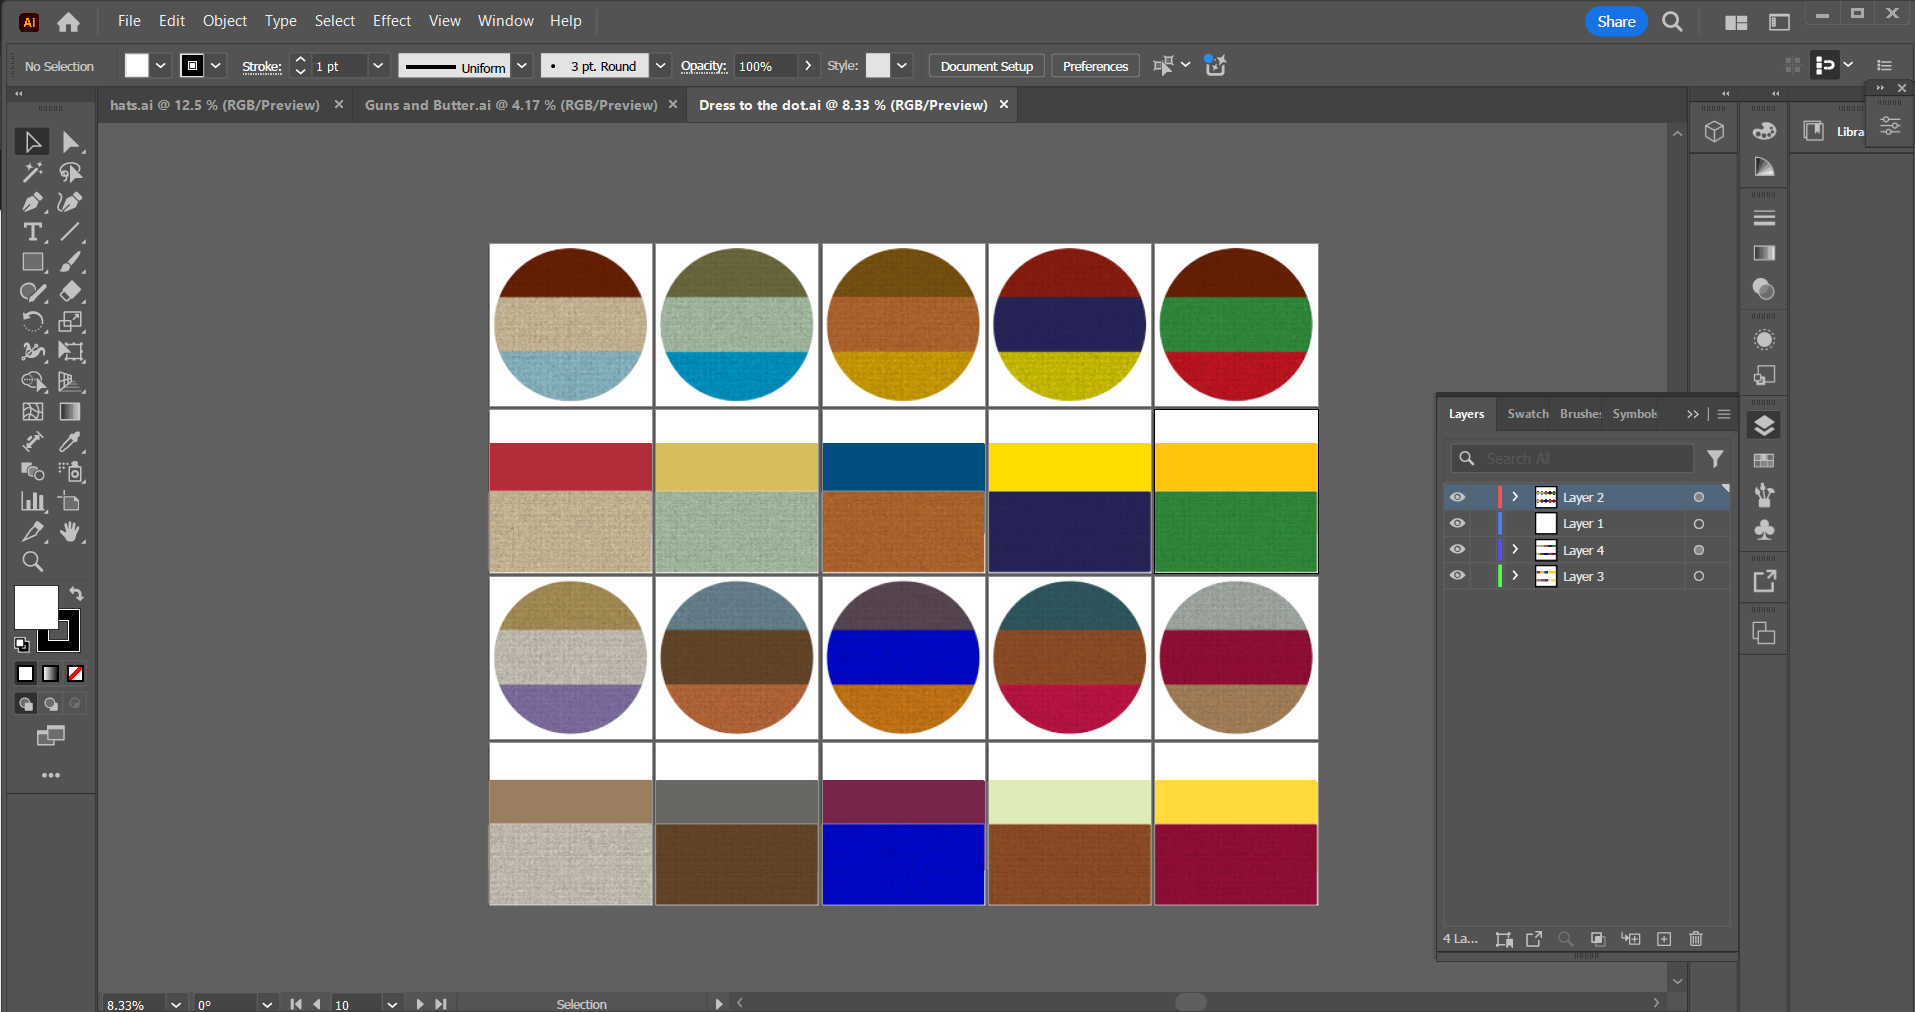Image resolution: width=1915 pixels, height=1012 pixels.
Task: Click the delete layer trash icon
Action: [x=1696, y=939]
